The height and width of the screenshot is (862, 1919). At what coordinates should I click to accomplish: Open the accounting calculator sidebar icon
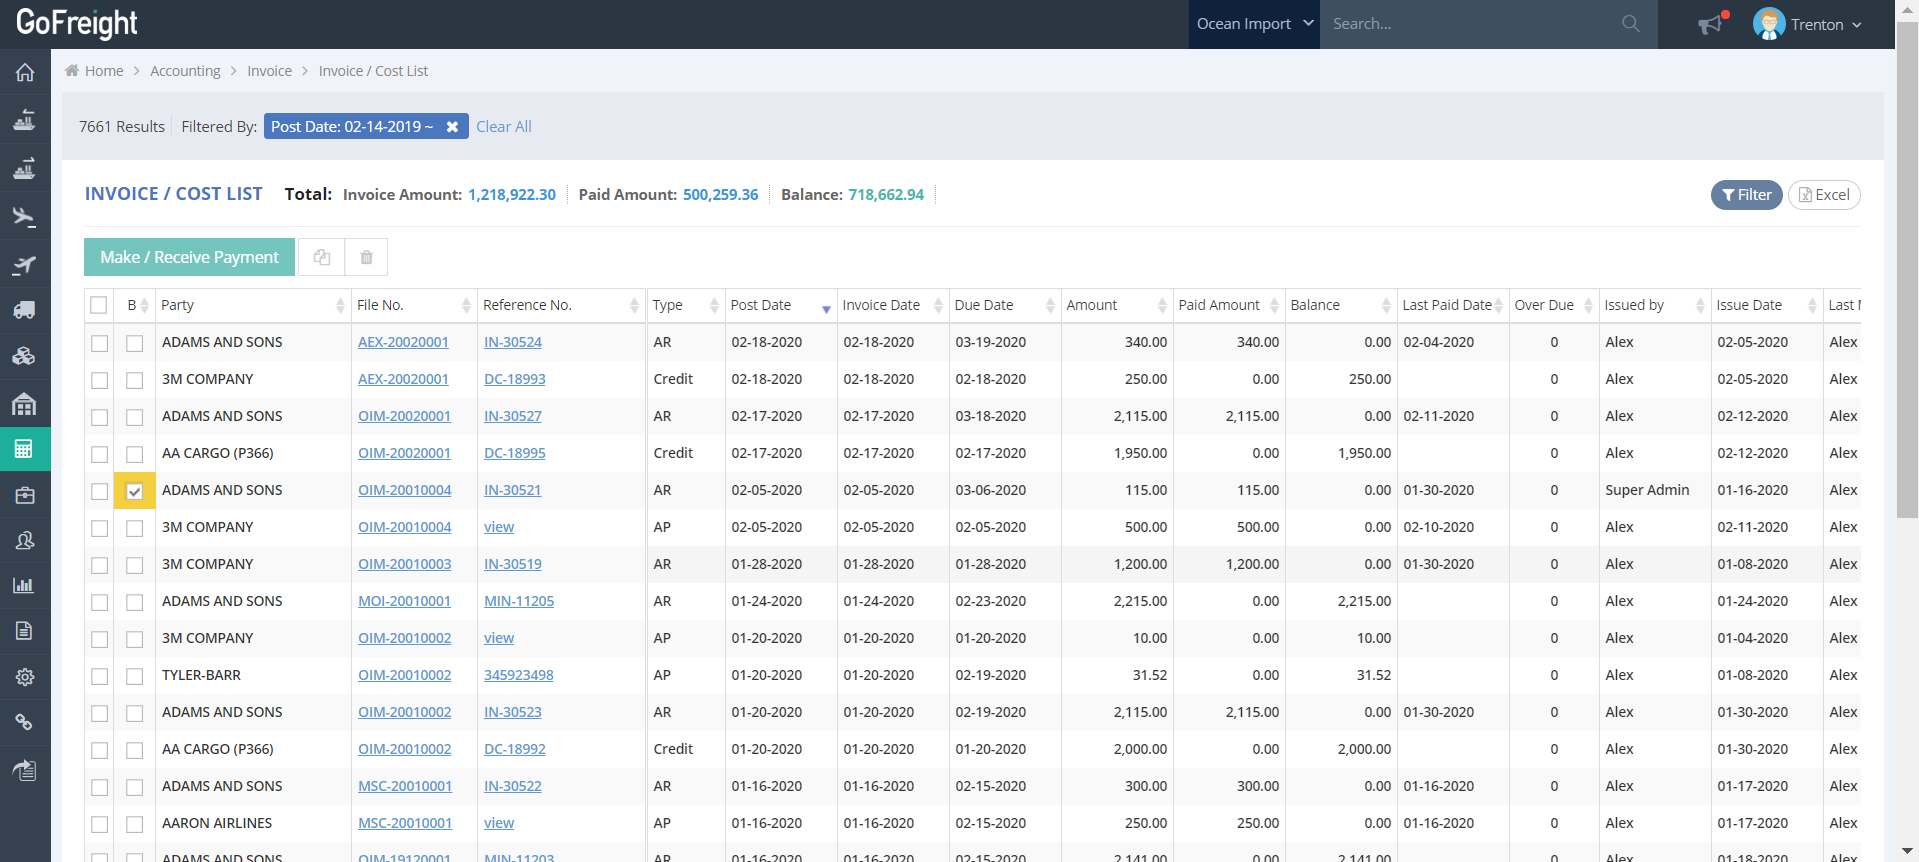point(25,449)
